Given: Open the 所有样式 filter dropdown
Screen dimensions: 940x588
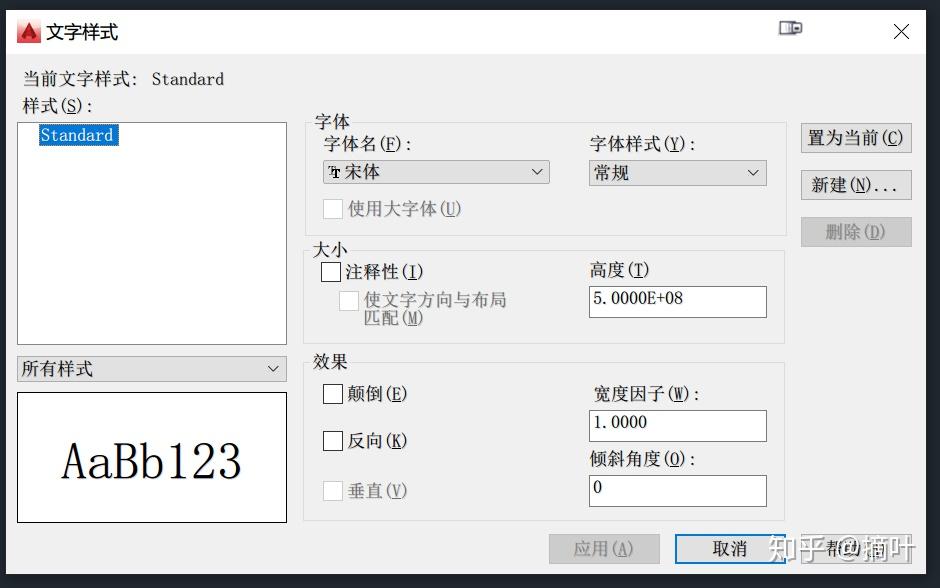Looking at the screenshot, I should tap(152, 369).
